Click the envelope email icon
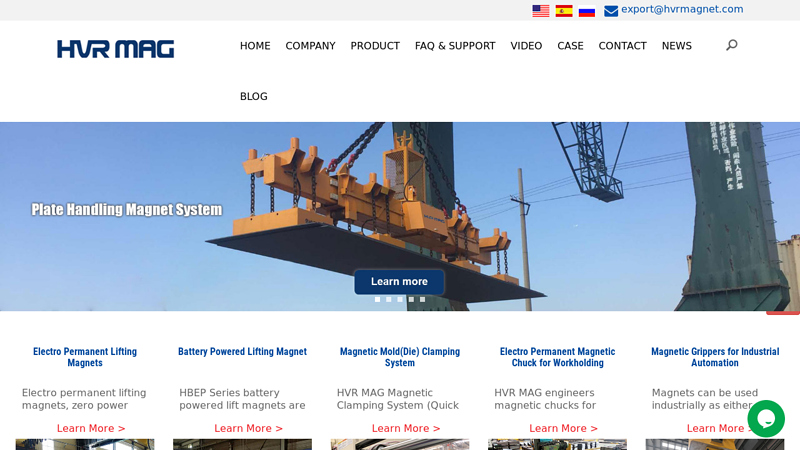Image resolution: width=800 pixels, height=450 pixels. [x=611, y=11]
